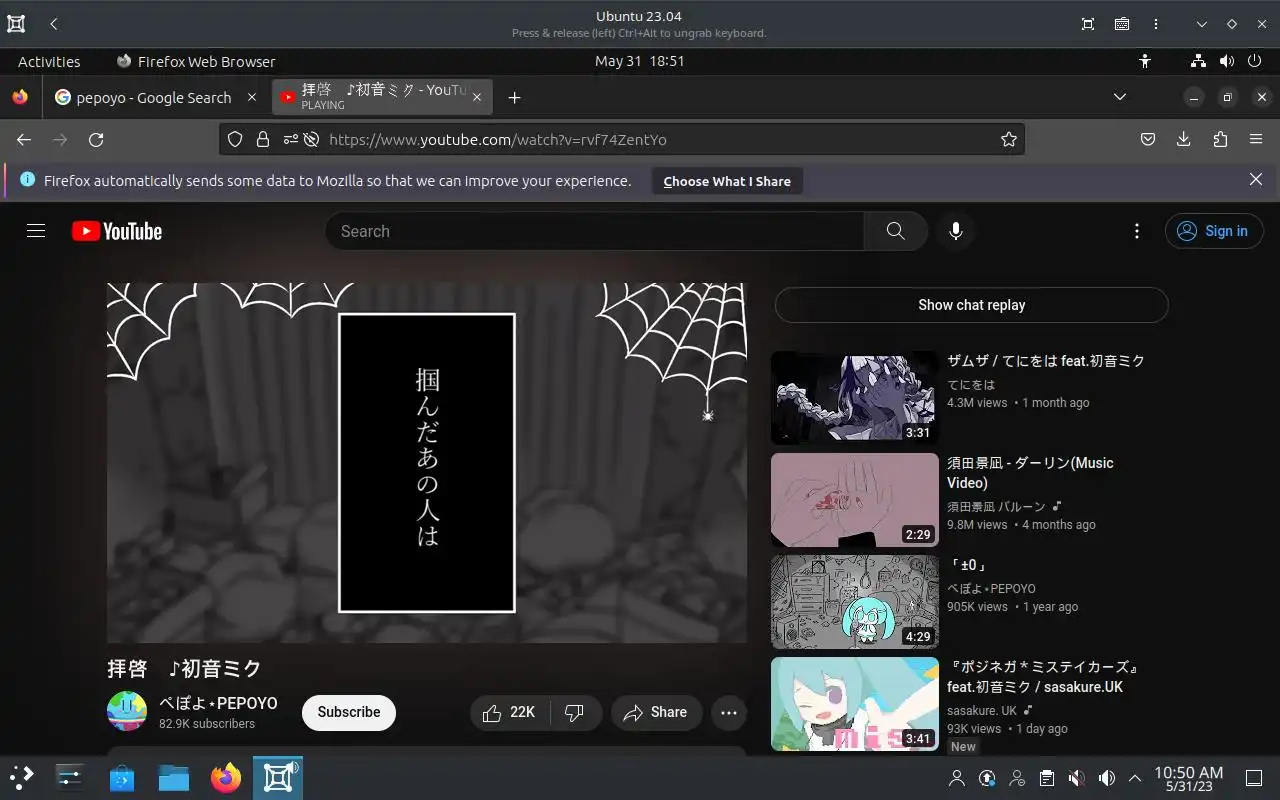The width and height of the screenshot is (1280, 800).
Task: Save page to Pocket
Action: click(1148, 140)
